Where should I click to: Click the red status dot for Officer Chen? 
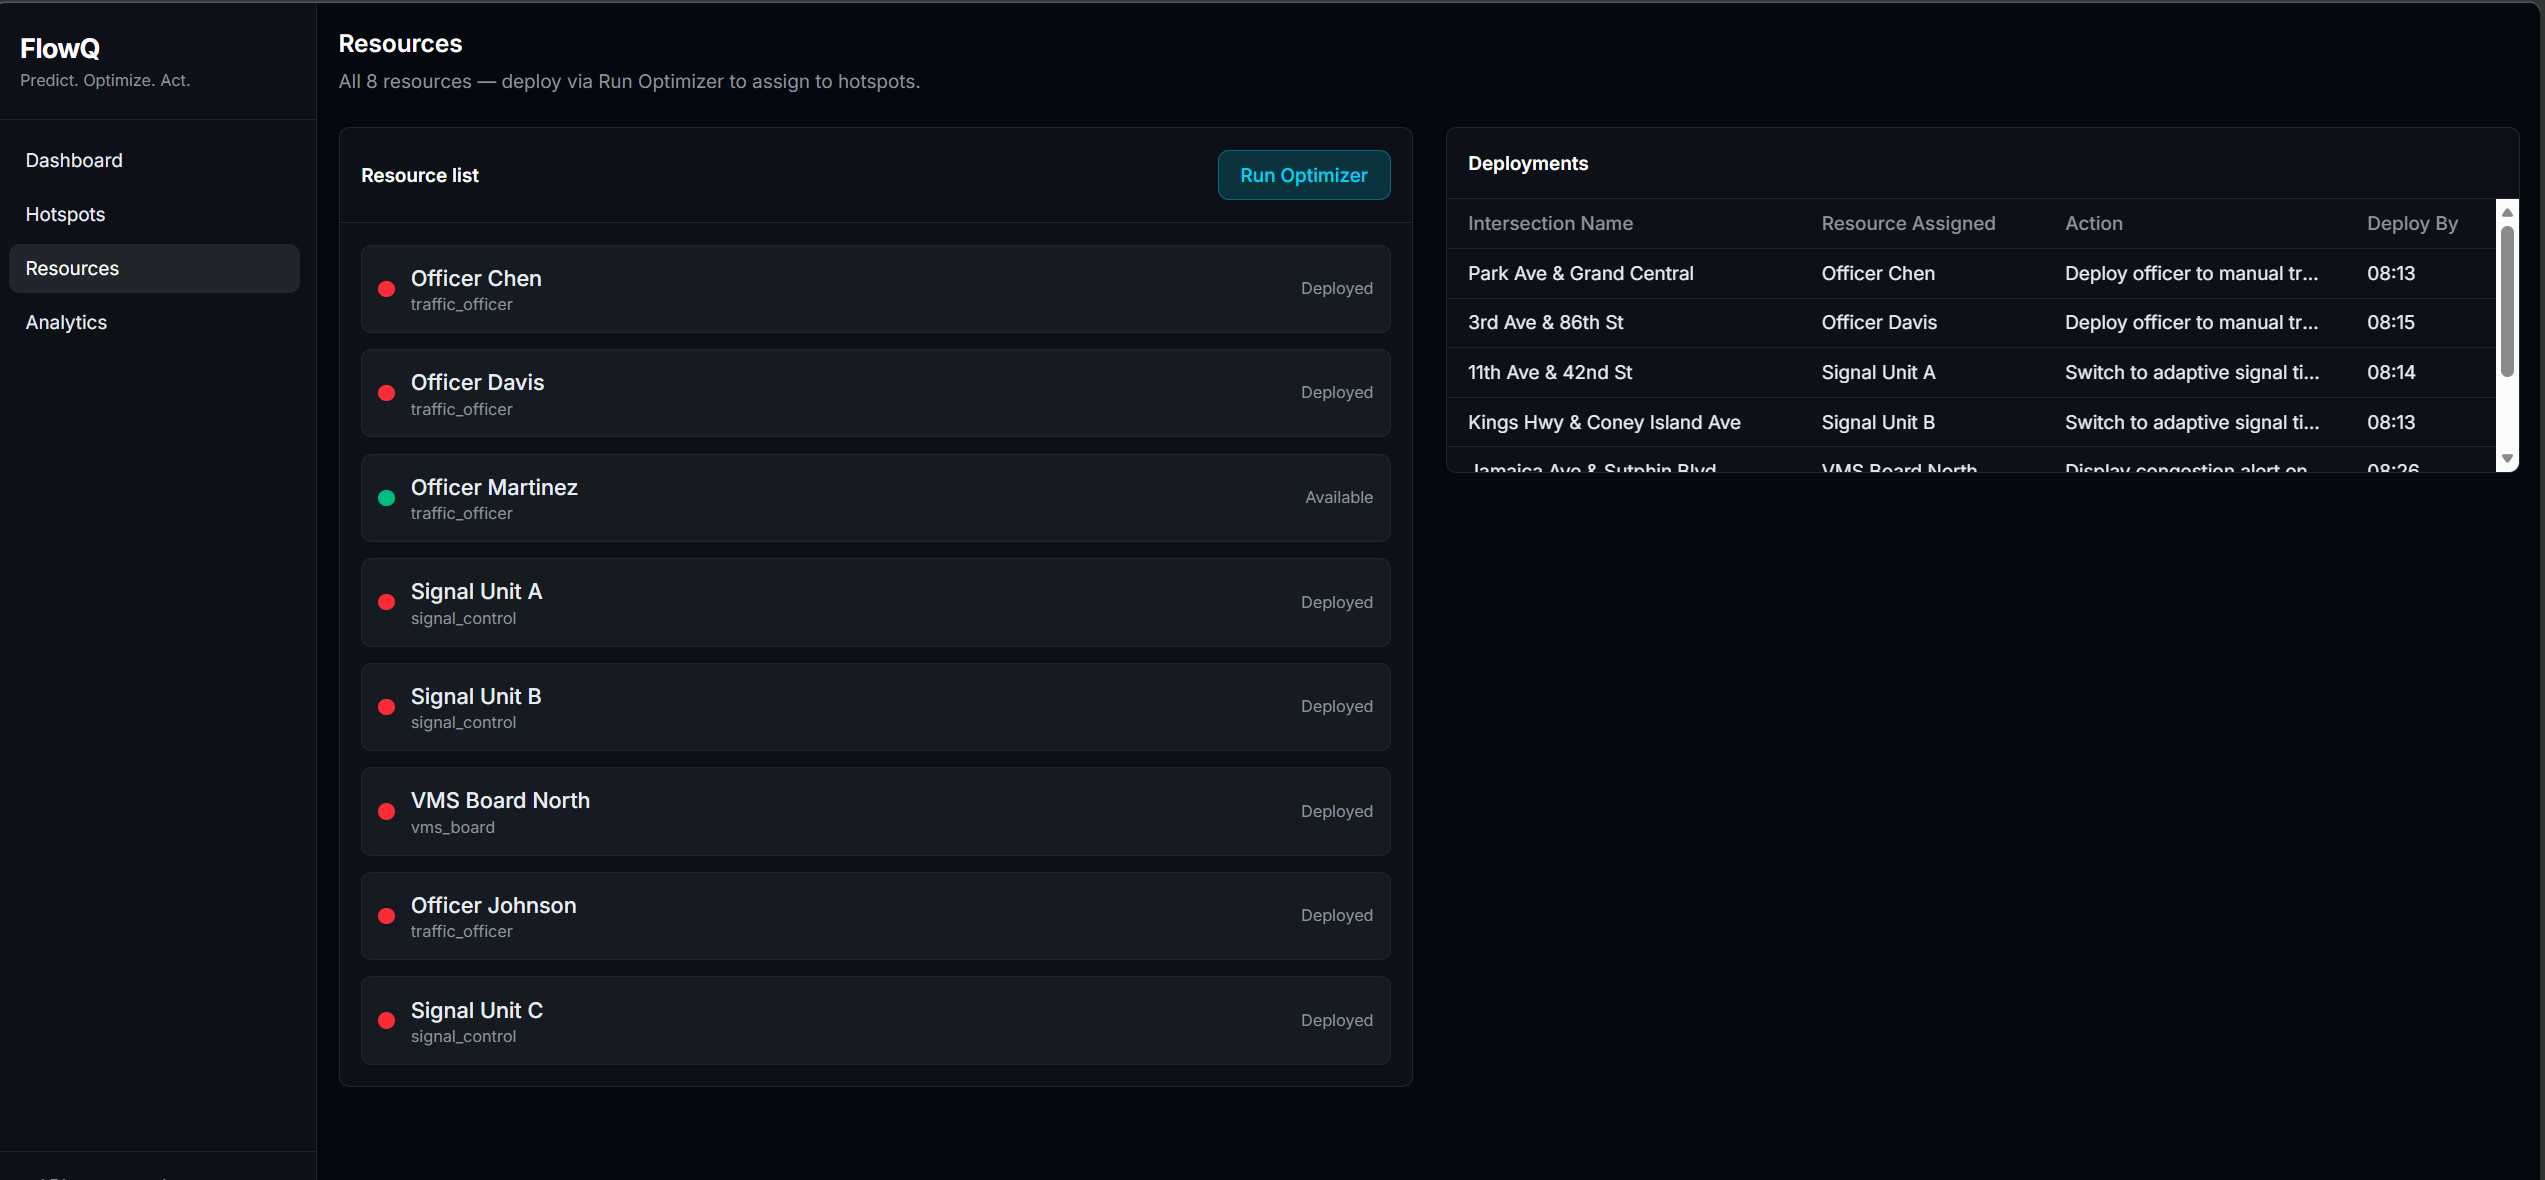(386, 289)
